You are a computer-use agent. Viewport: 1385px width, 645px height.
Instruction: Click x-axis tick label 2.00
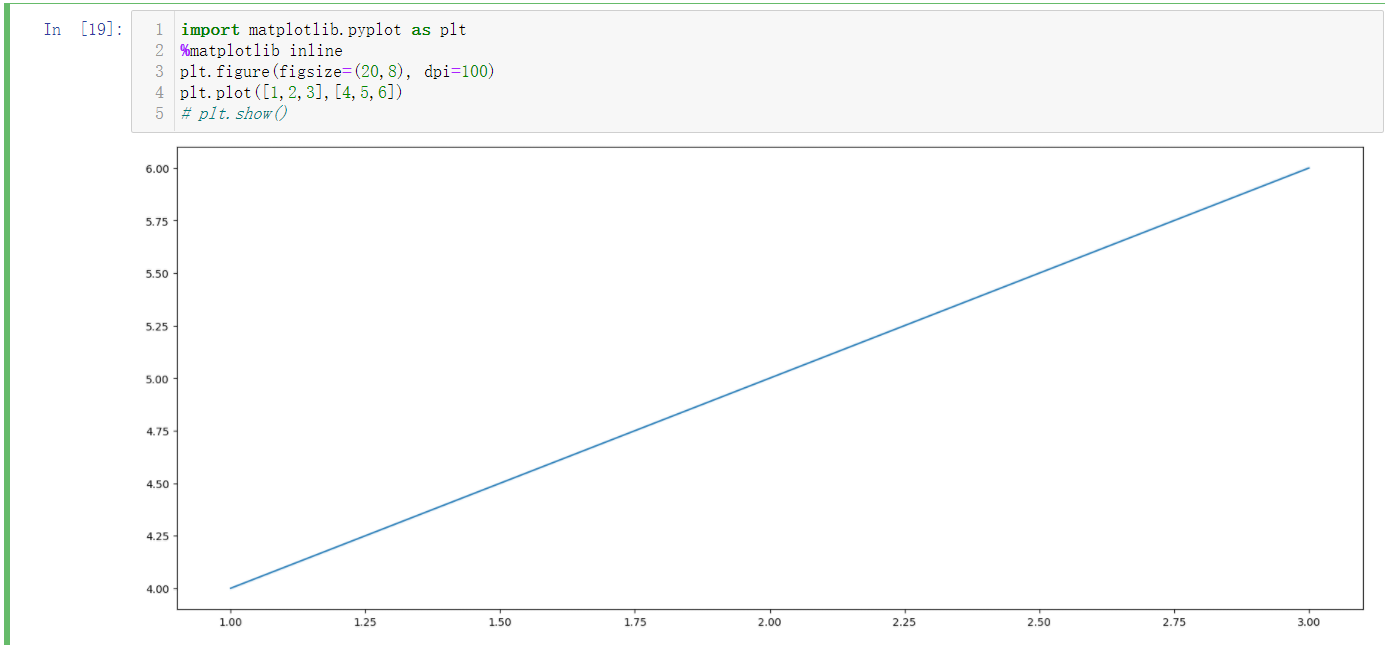point(770,622)
